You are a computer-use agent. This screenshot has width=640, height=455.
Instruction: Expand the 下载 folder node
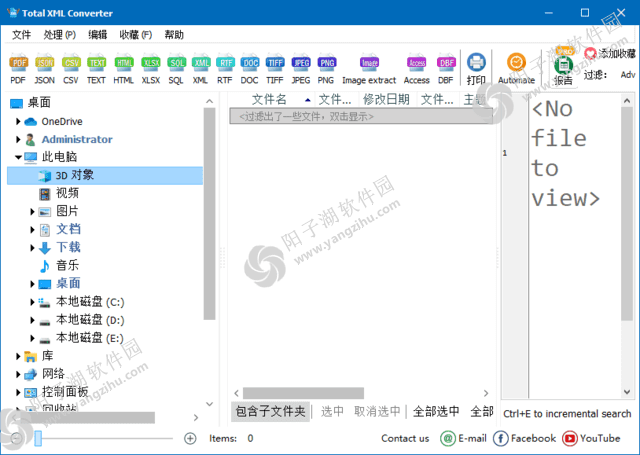[x=32, y=247]
